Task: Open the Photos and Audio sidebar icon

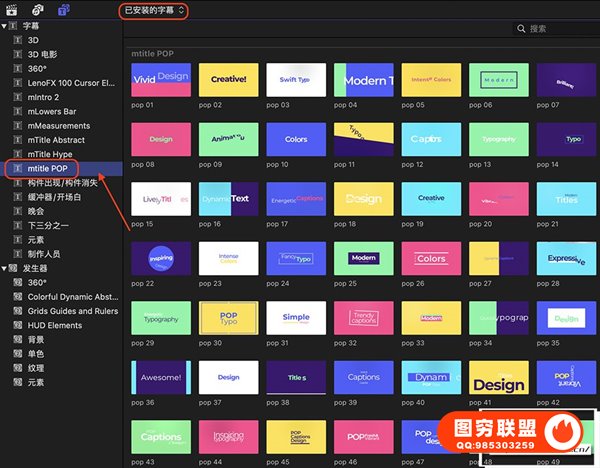Action: 39,10
